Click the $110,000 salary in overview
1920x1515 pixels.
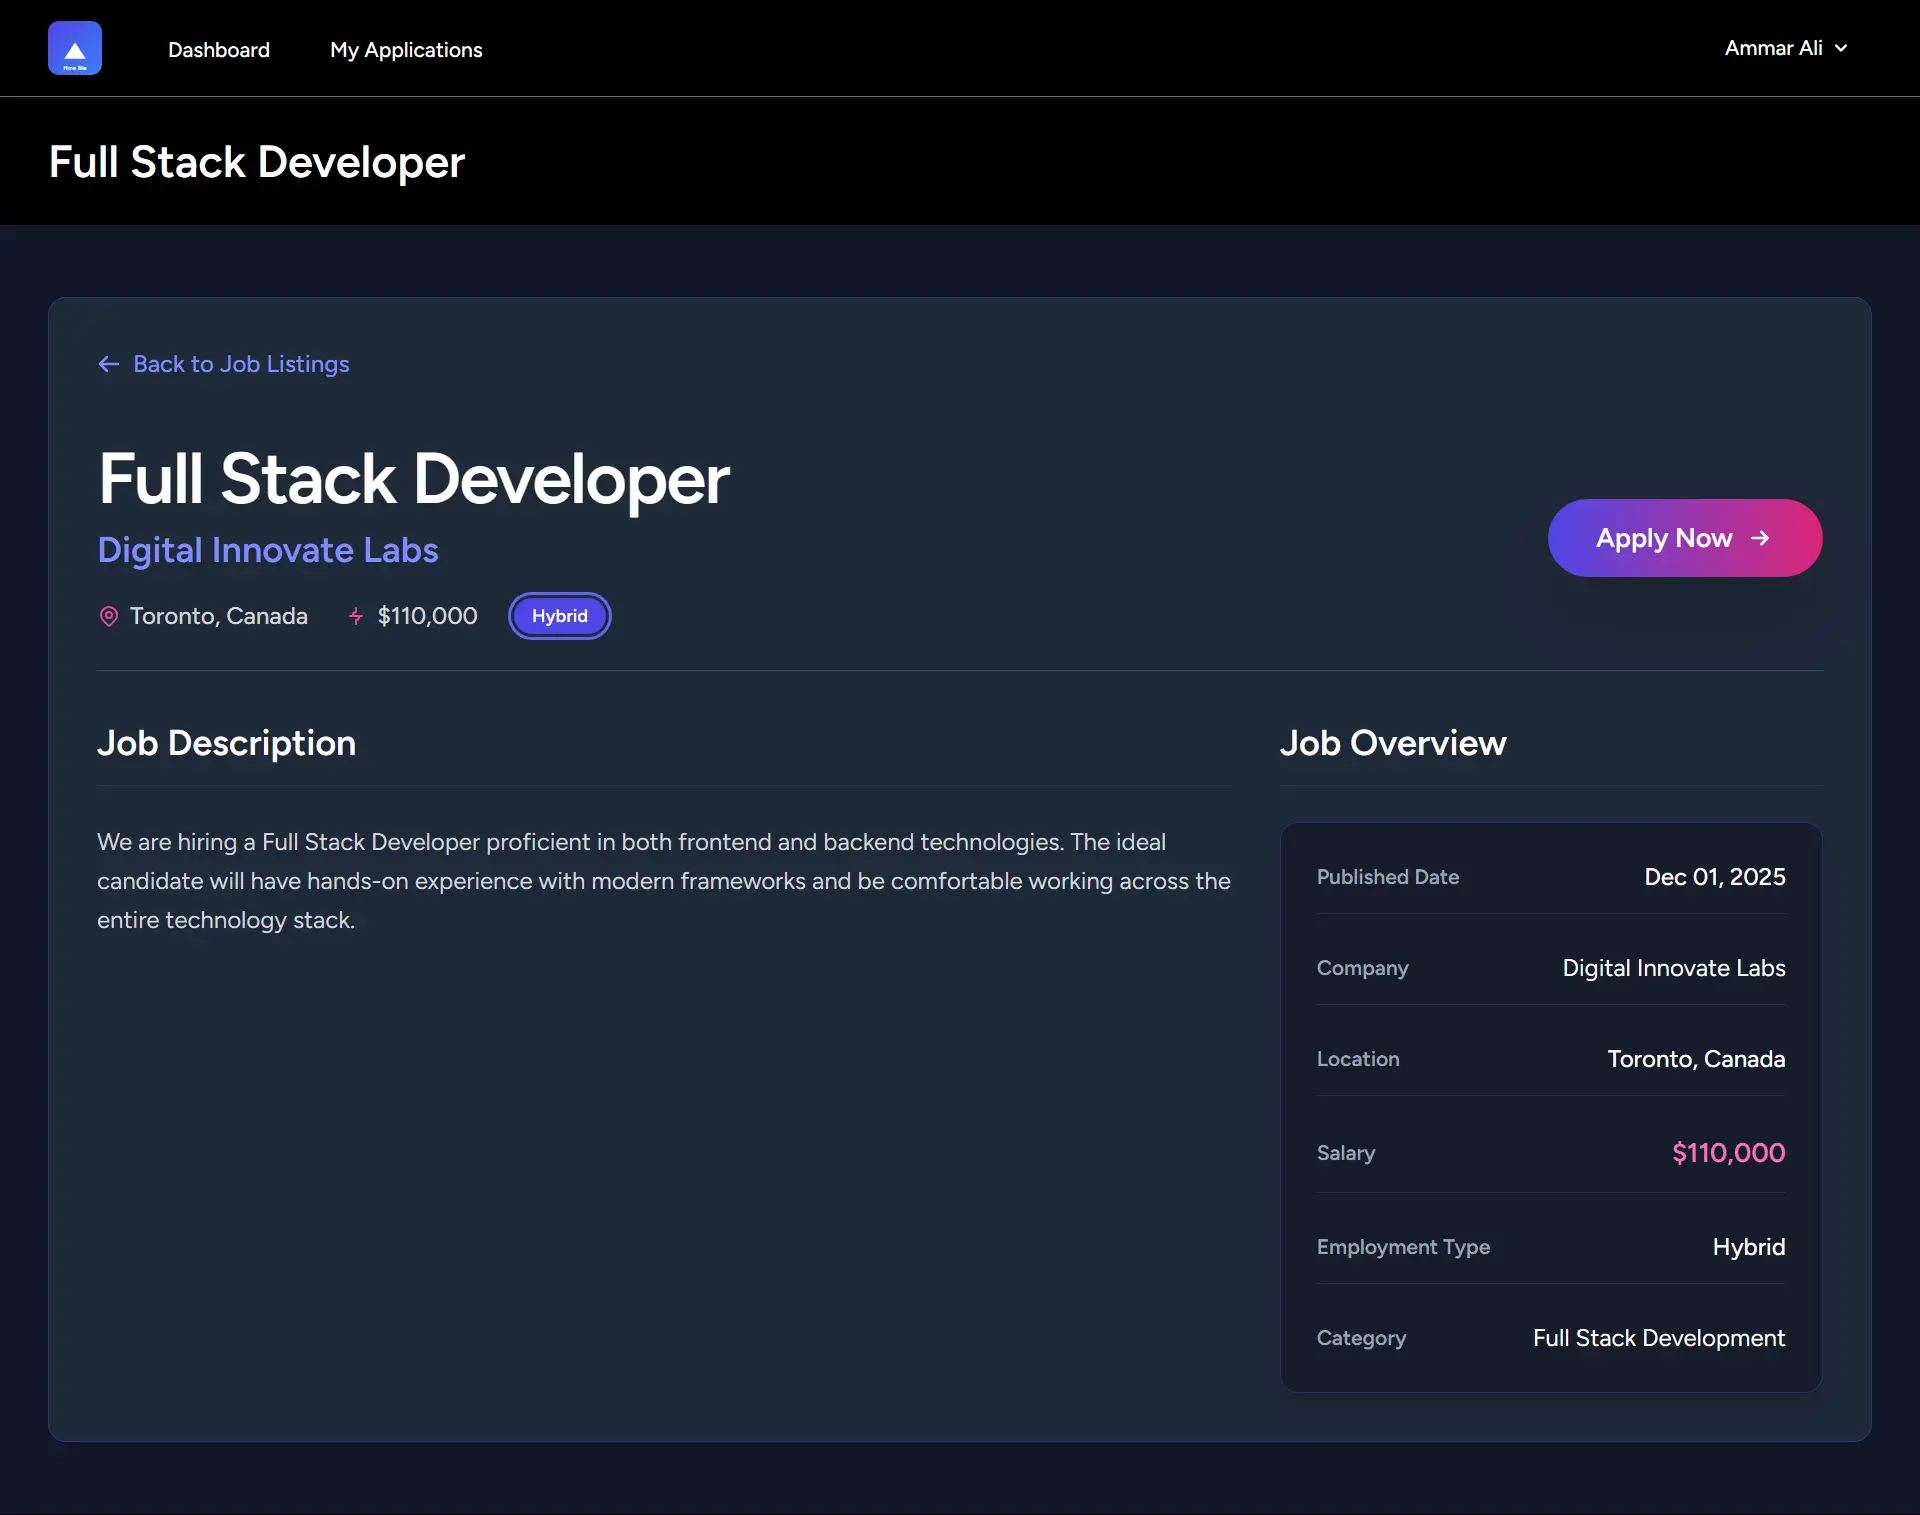click(1728, 1153)
